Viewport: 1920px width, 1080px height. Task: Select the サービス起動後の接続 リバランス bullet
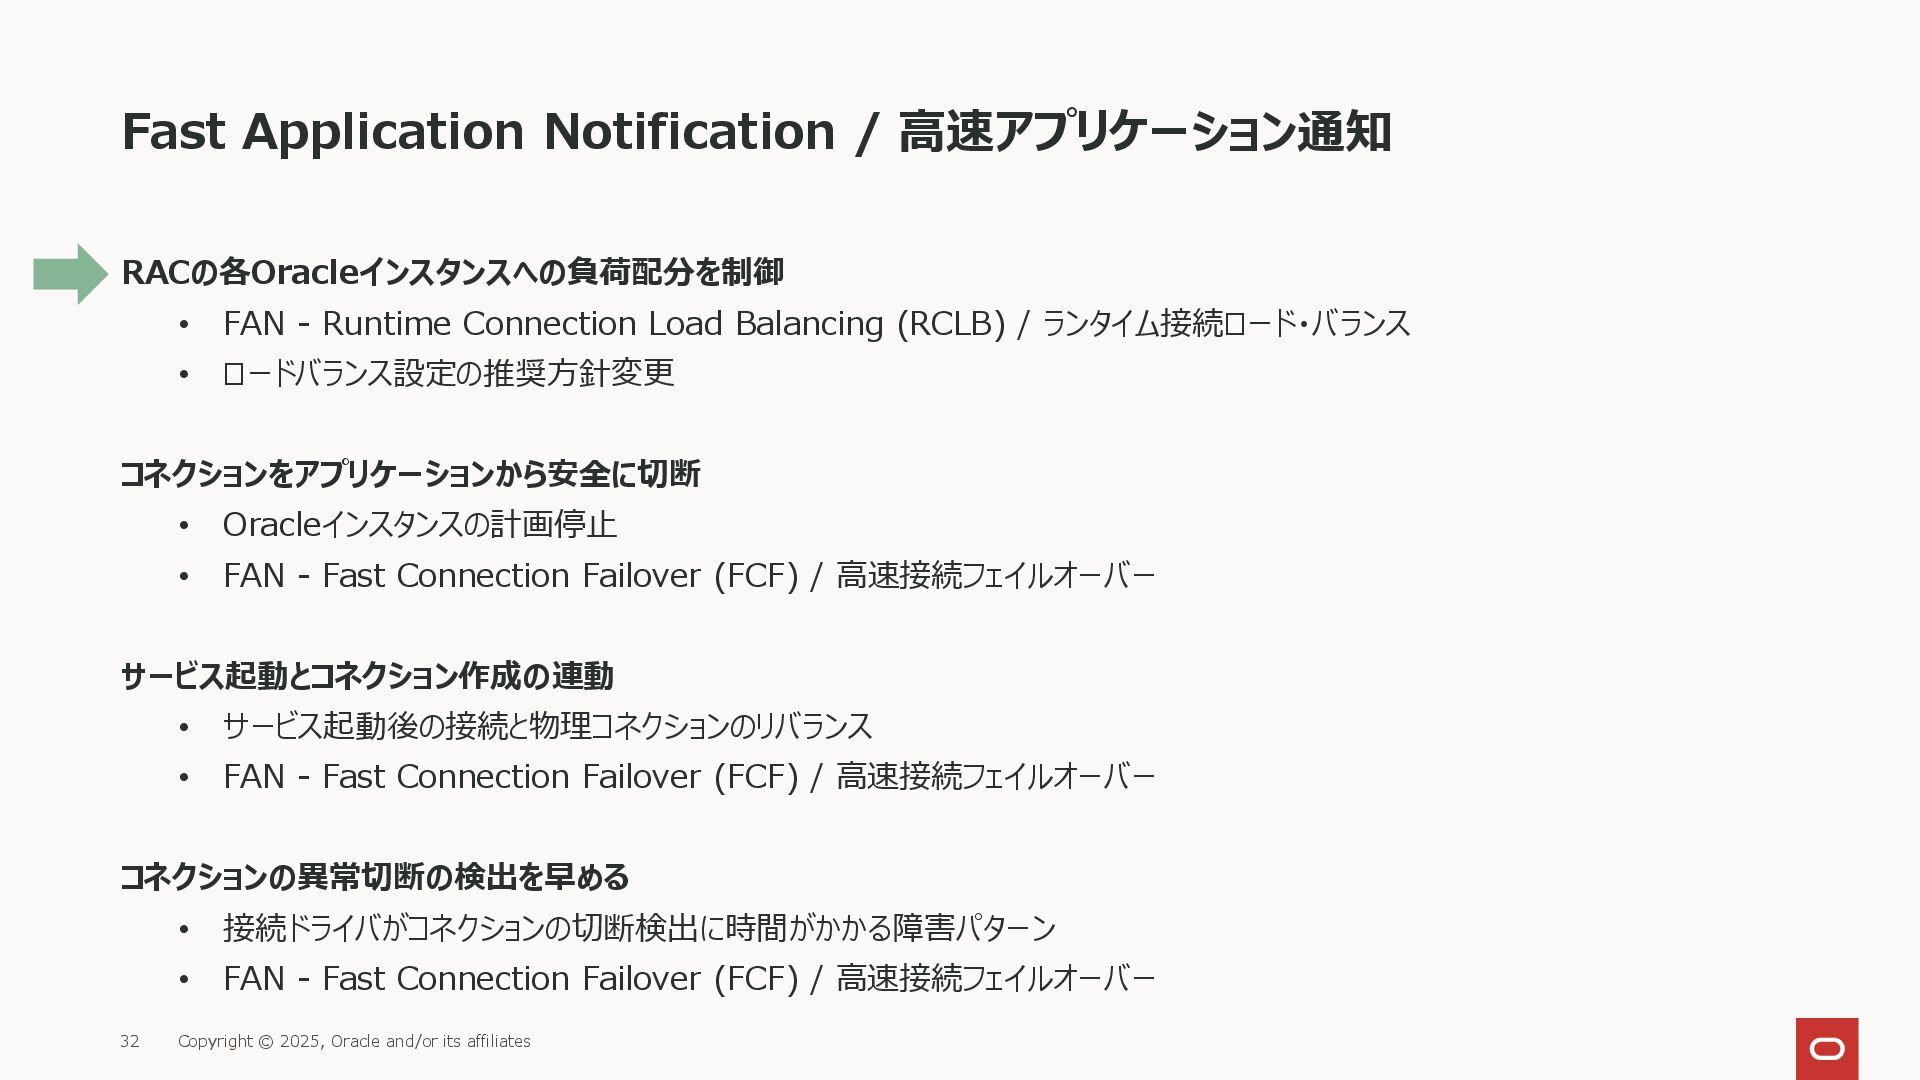coord(547,726)
